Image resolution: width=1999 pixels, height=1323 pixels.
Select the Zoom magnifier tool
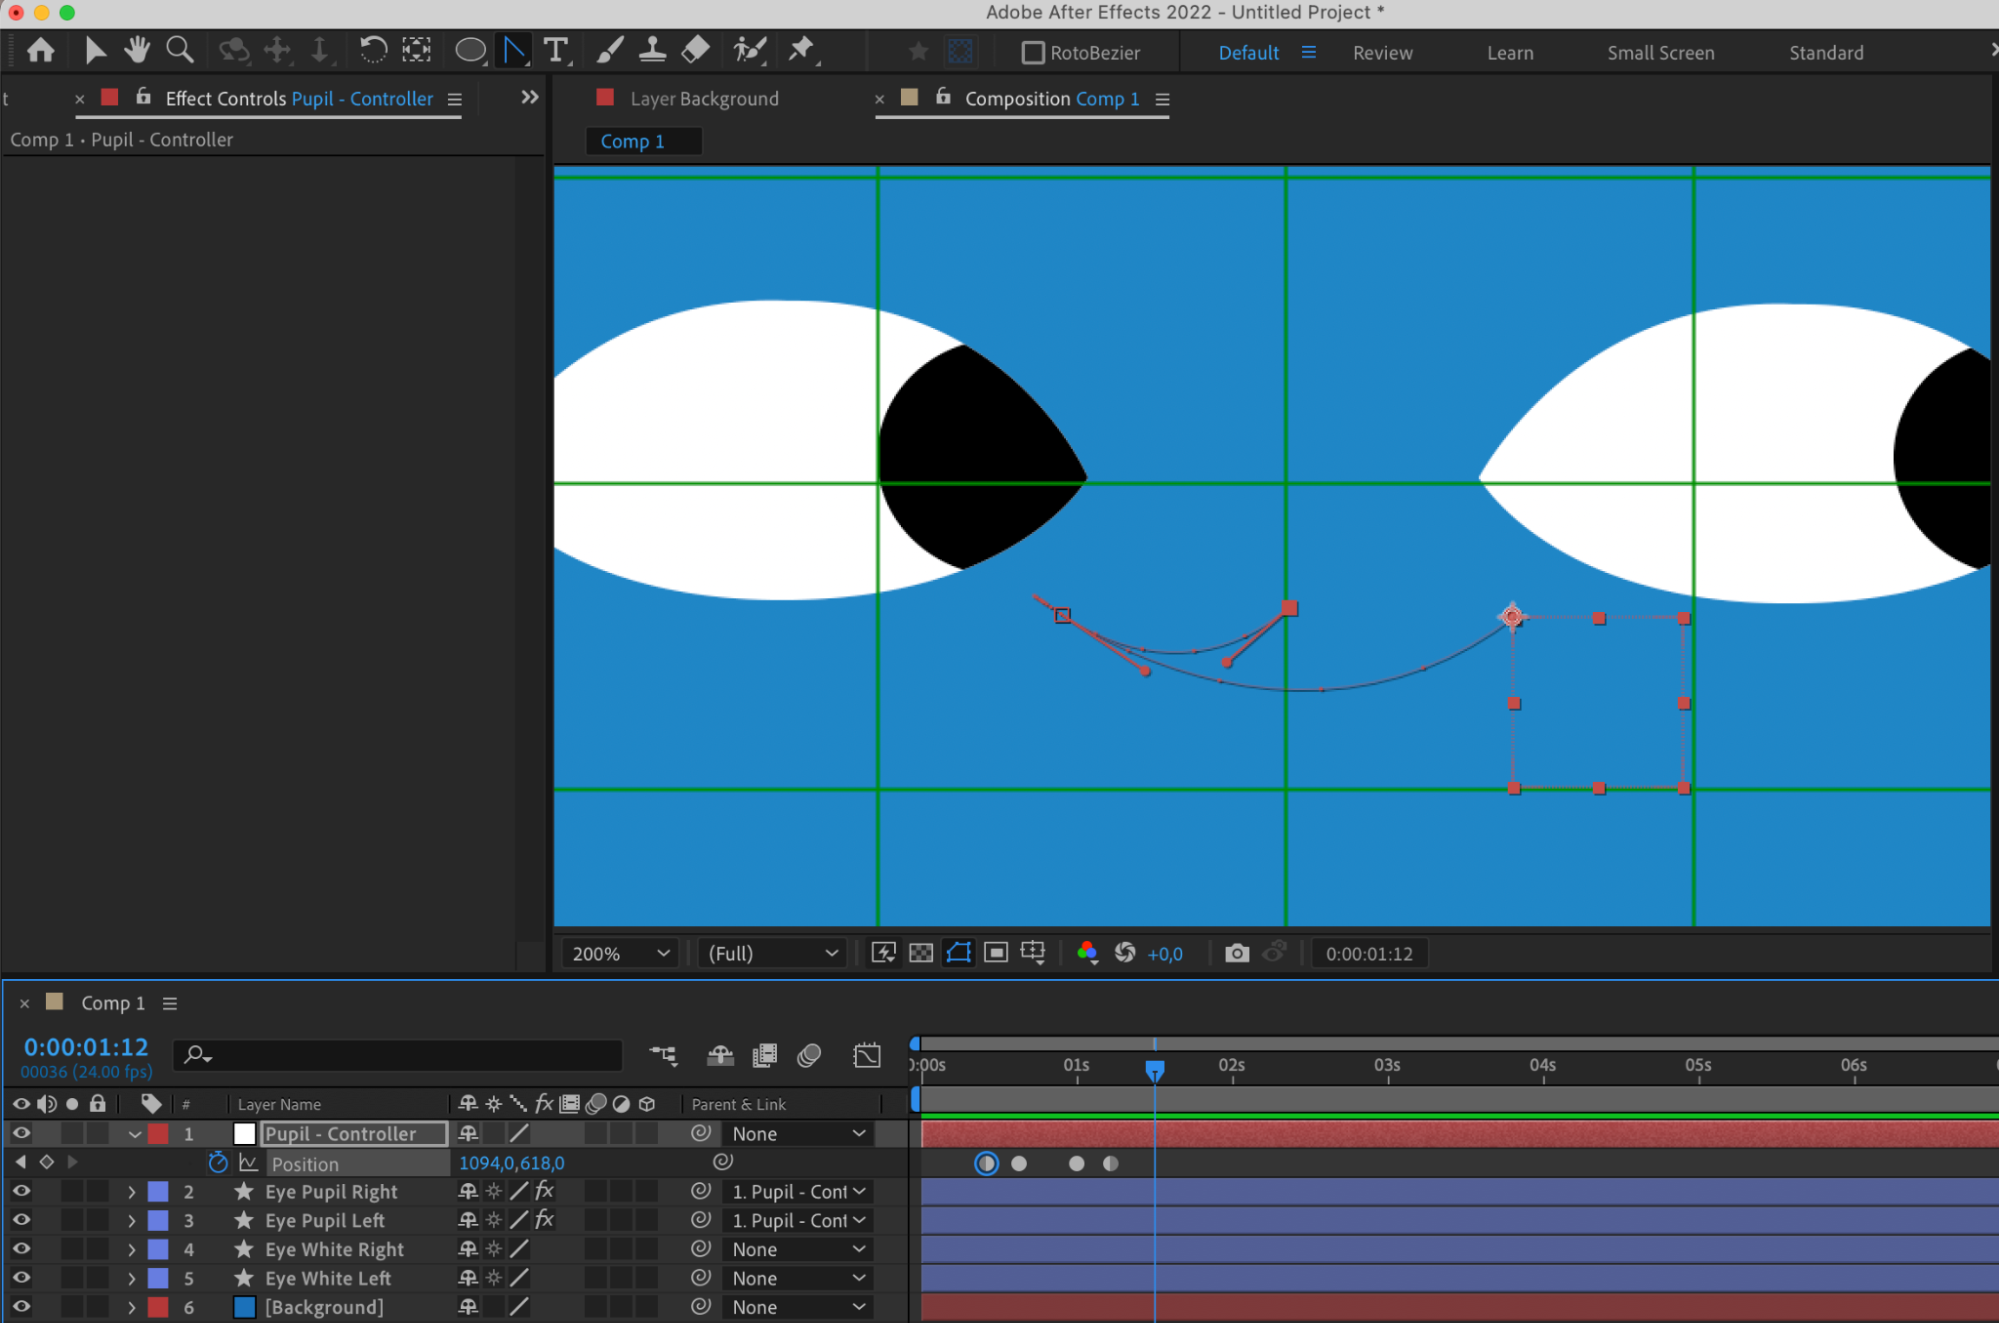180,50
